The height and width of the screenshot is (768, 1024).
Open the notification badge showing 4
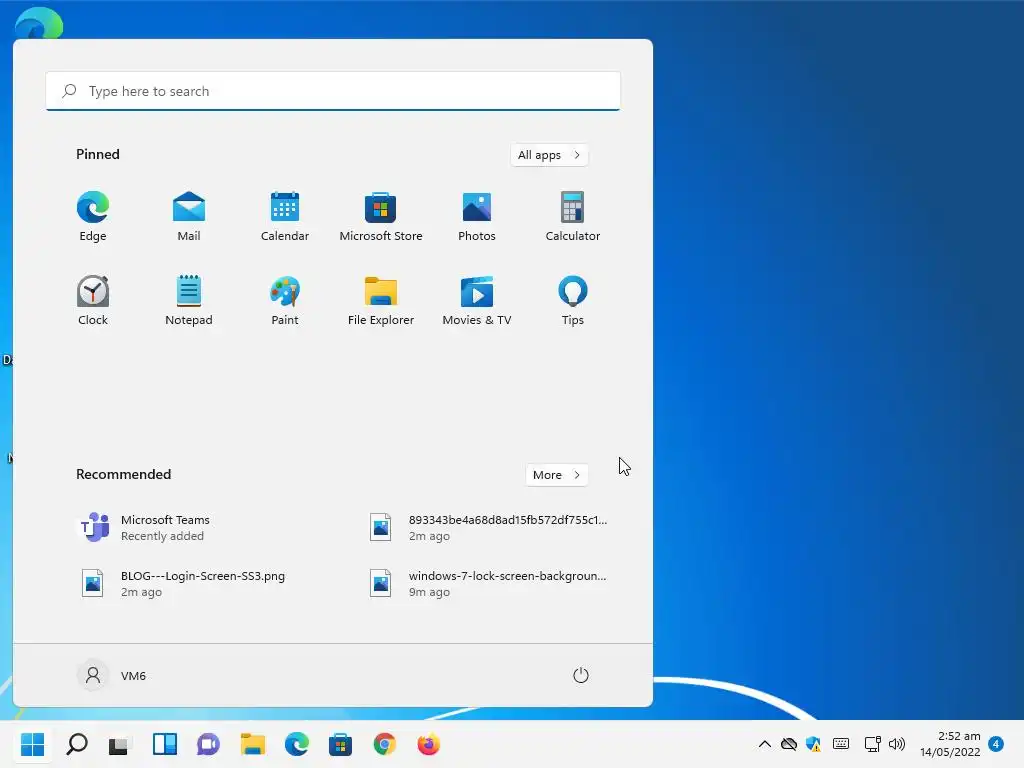[996, 744]
